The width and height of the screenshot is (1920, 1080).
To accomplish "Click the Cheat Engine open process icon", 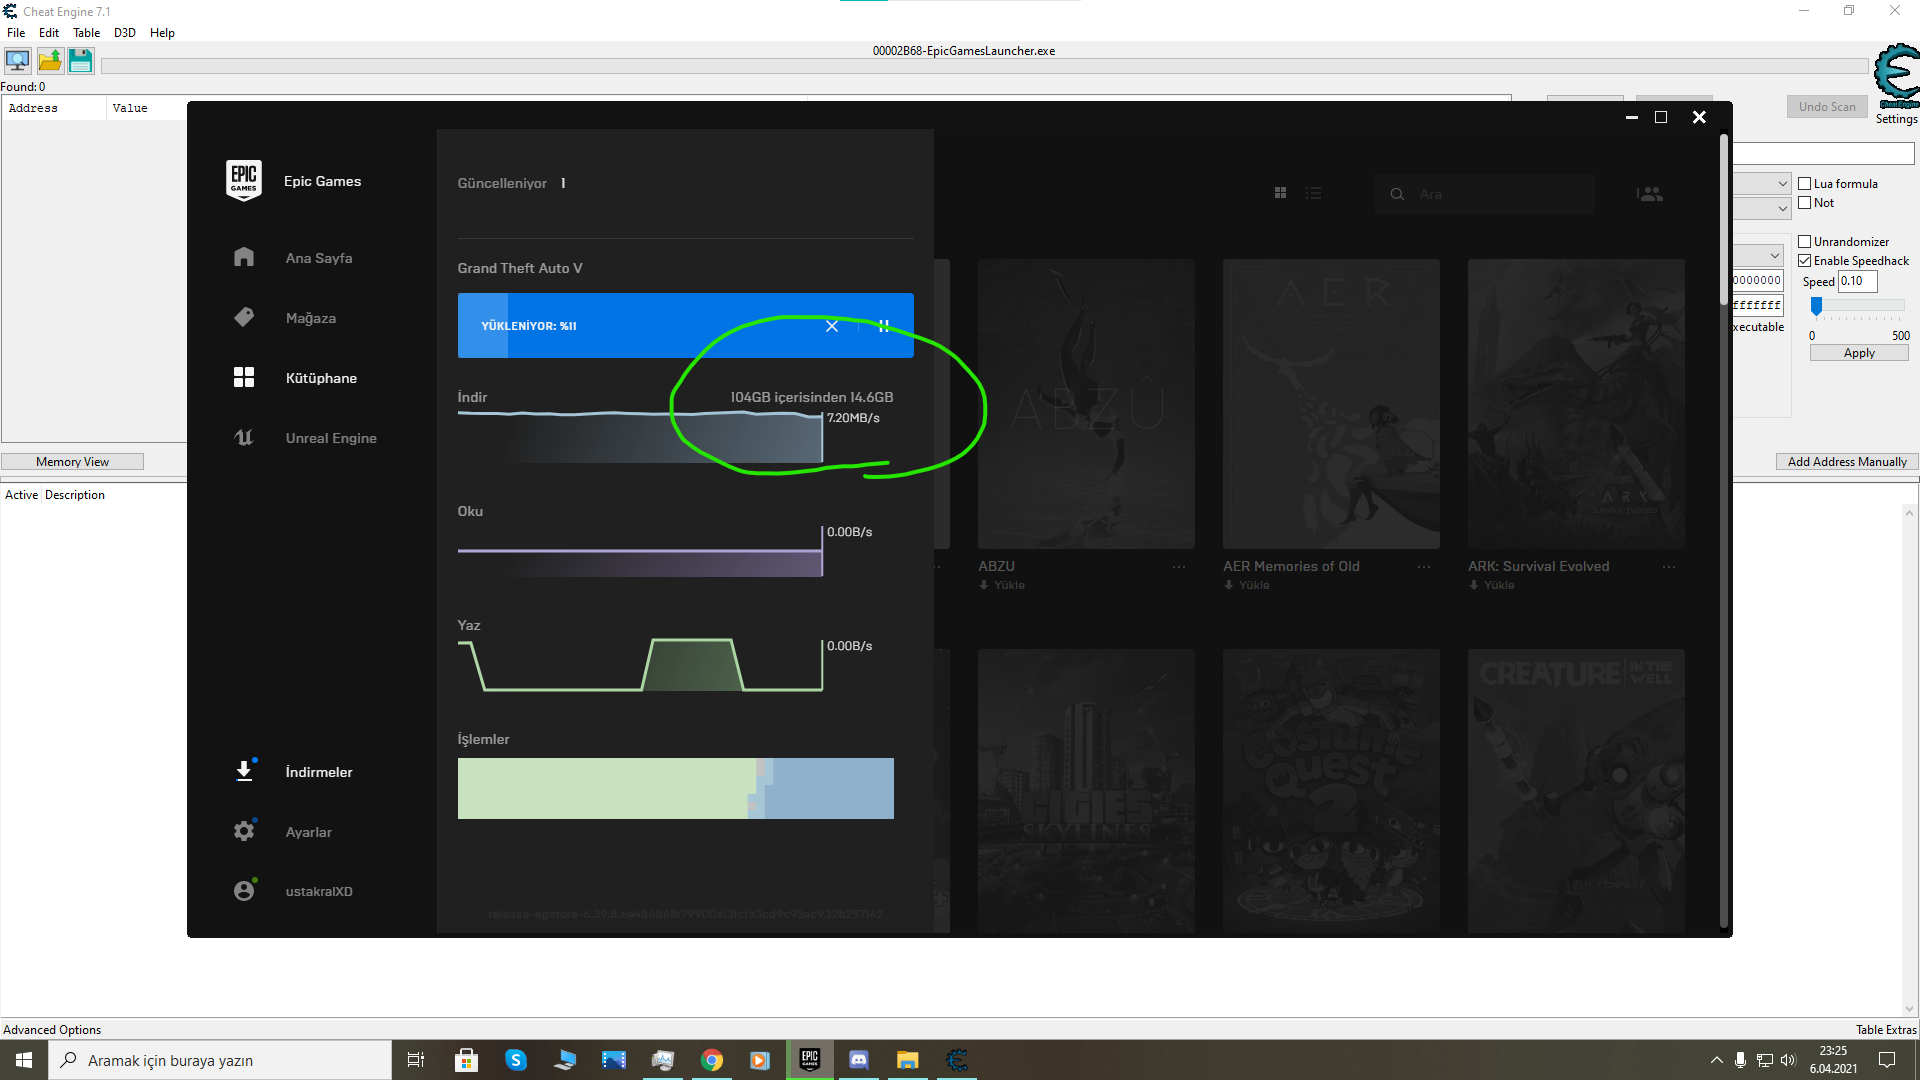I will click(17, 61).
